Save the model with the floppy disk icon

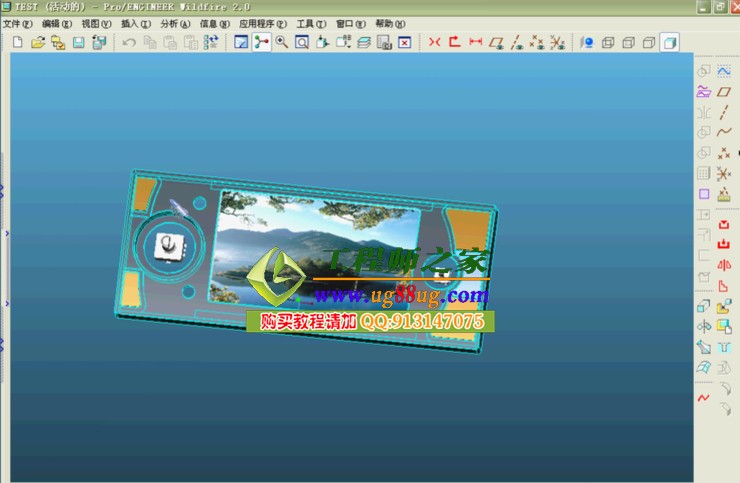pyautogui.click(x=78, y=43)
